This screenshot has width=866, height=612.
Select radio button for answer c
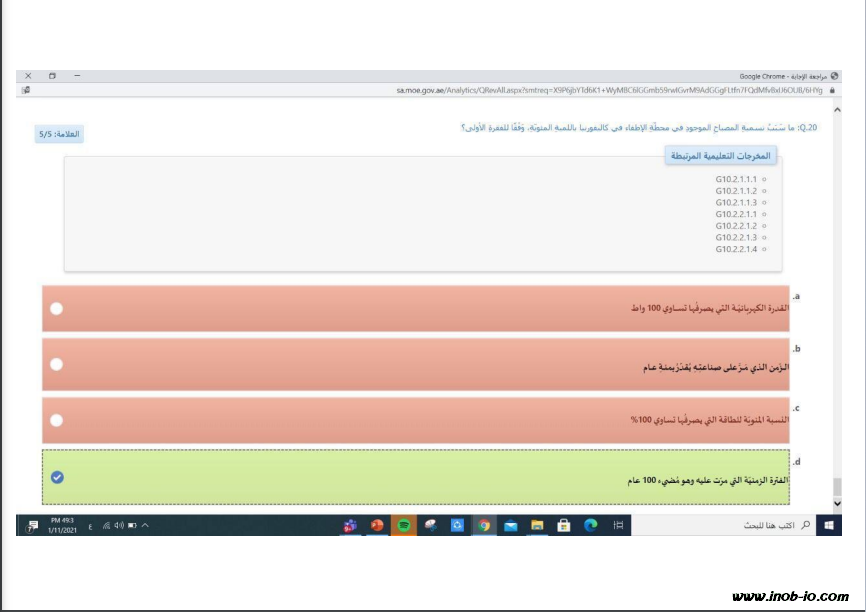coord(57,421)
